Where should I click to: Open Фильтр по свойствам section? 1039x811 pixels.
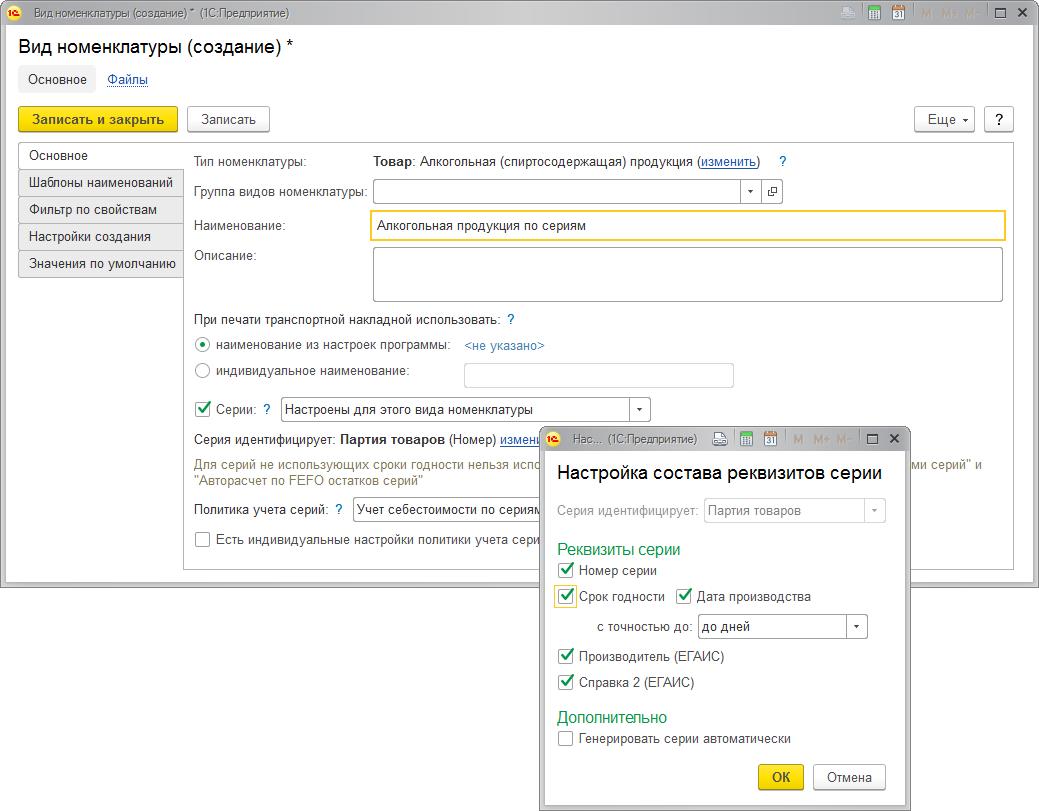pyautogui.click(x=101, y=210)
